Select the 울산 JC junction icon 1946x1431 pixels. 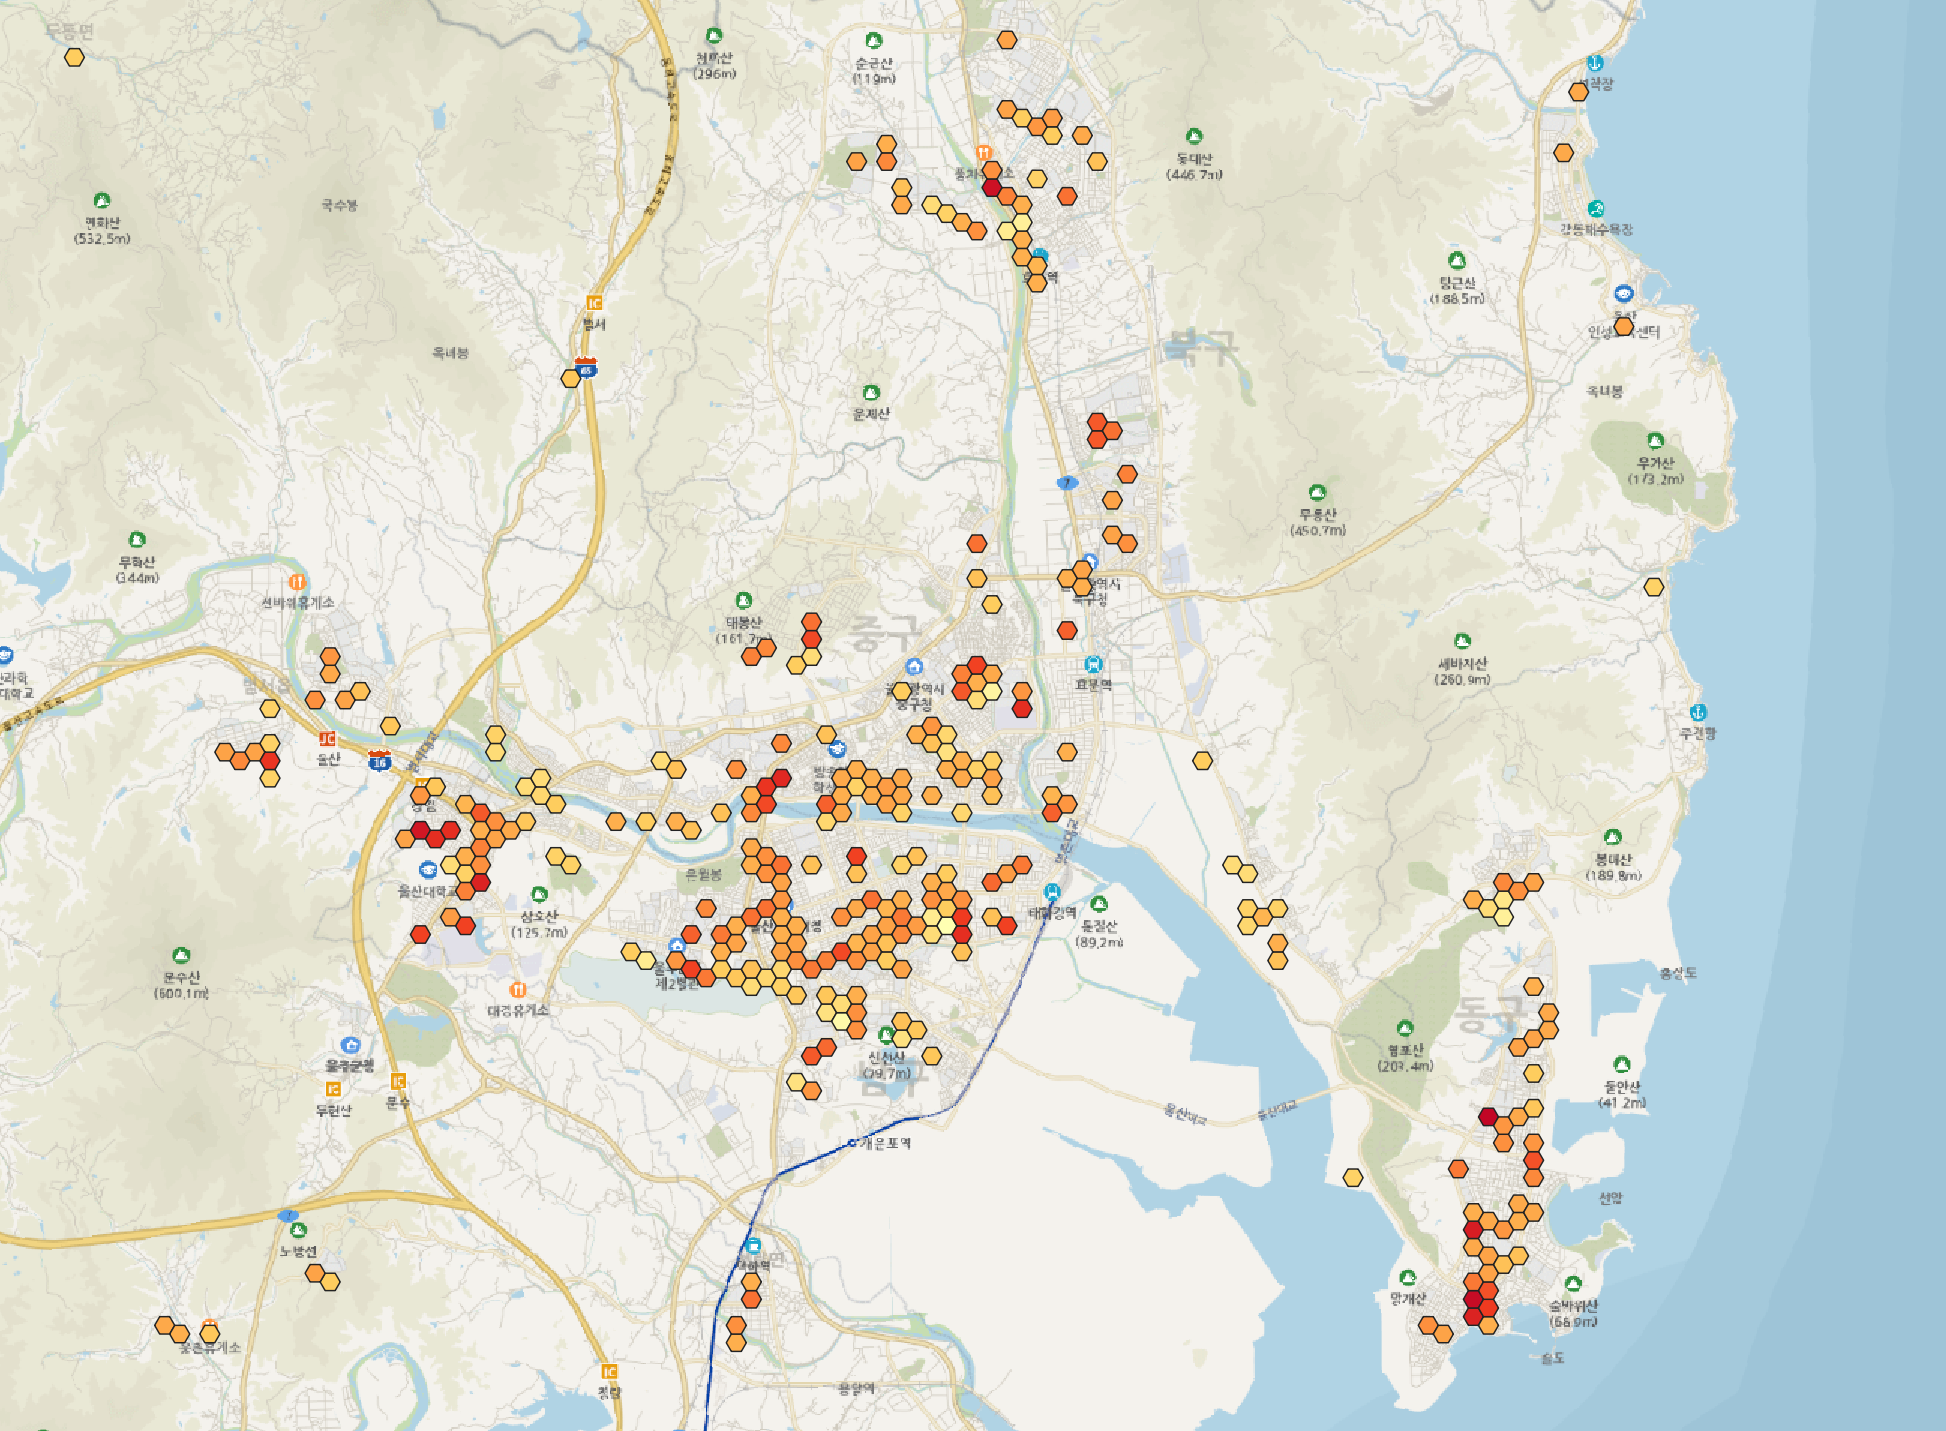[x=327, y=739]
